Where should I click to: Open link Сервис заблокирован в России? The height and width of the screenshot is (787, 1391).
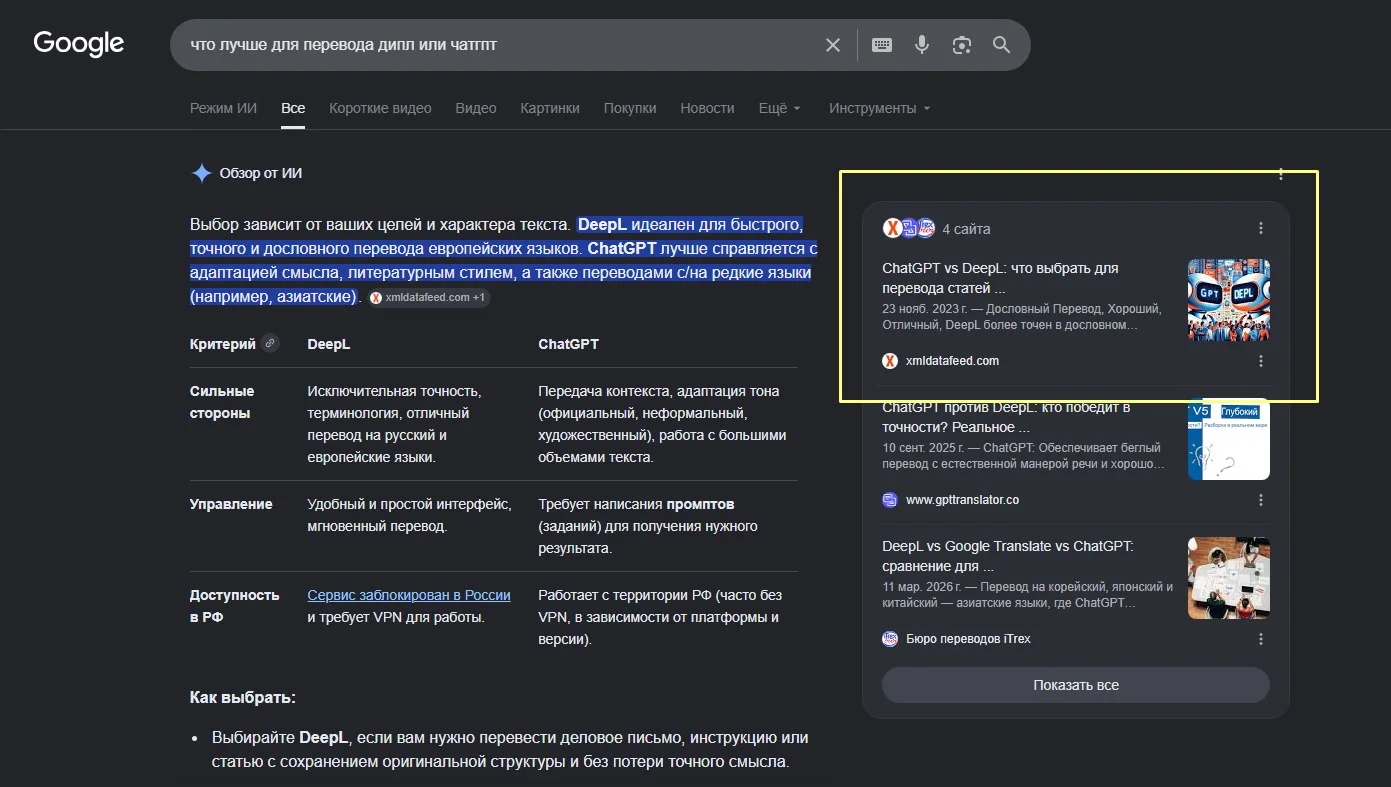[x=409, y=595]
